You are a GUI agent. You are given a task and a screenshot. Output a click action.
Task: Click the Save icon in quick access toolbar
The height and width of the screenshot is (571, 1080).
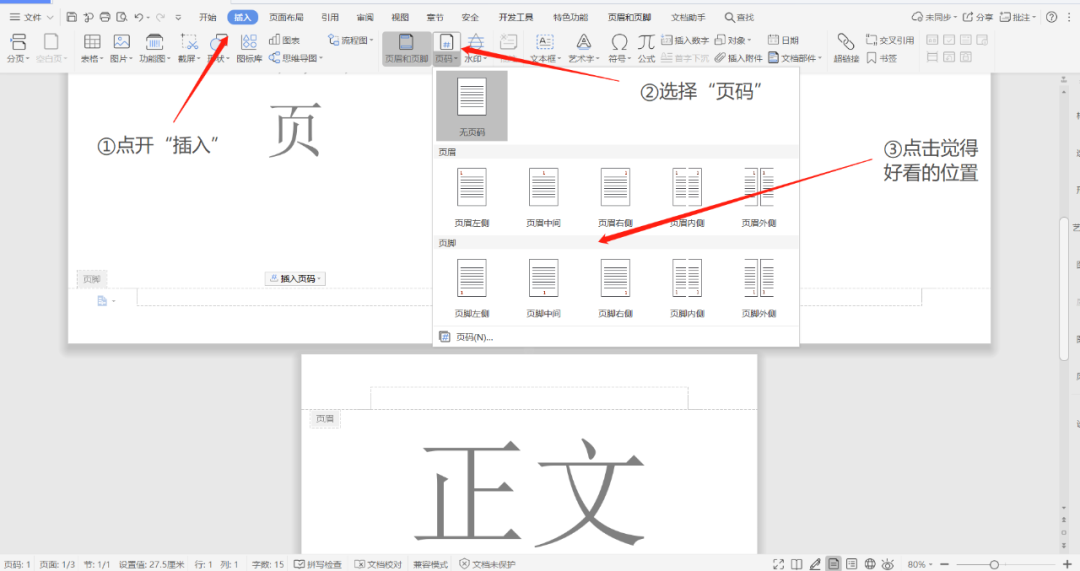[72, 17]
